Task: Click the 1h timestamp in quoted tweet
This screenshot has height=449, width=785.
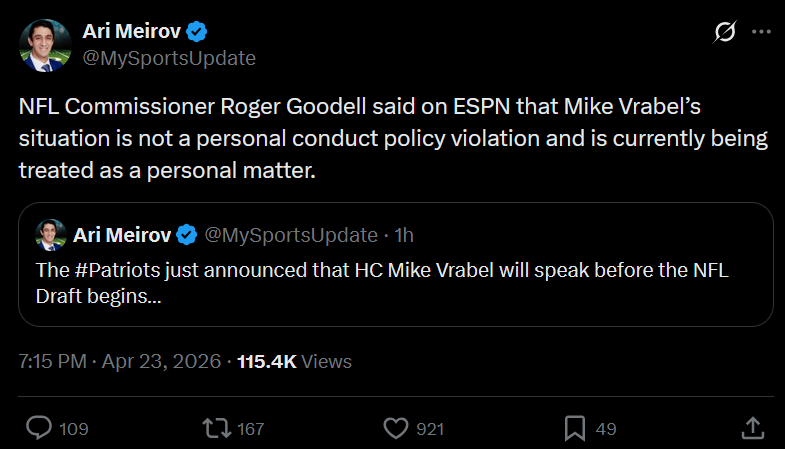Action: tap(404, 235)
